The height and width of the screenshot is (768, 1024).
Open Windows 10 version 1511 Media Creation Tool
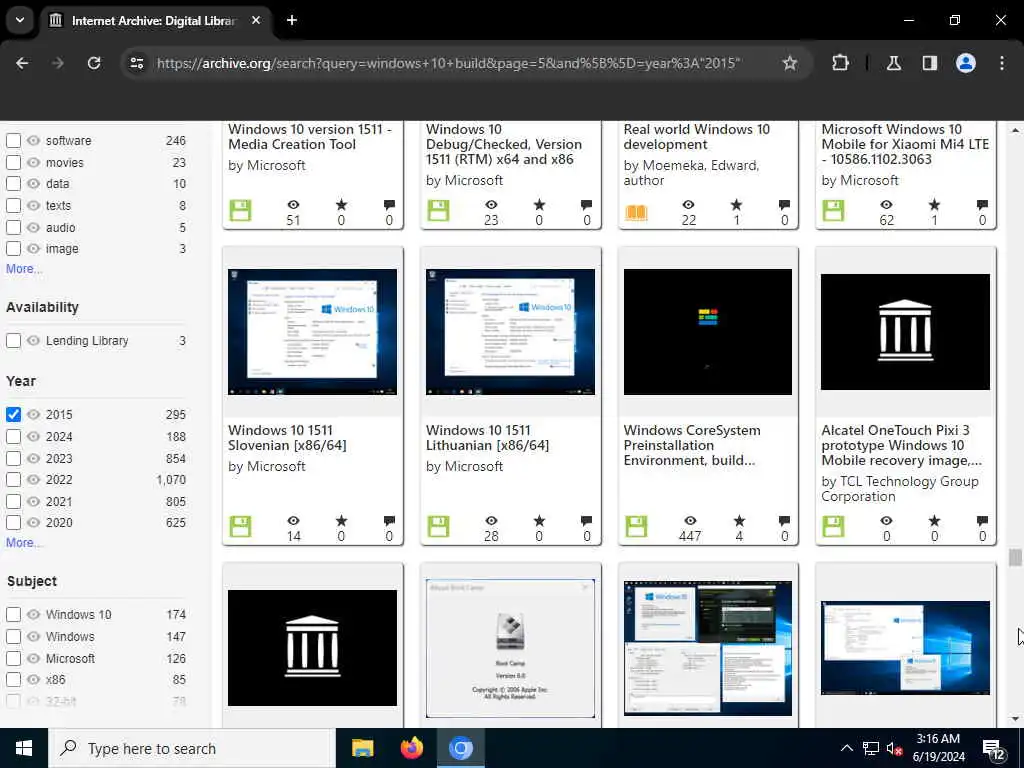point(310,136)
